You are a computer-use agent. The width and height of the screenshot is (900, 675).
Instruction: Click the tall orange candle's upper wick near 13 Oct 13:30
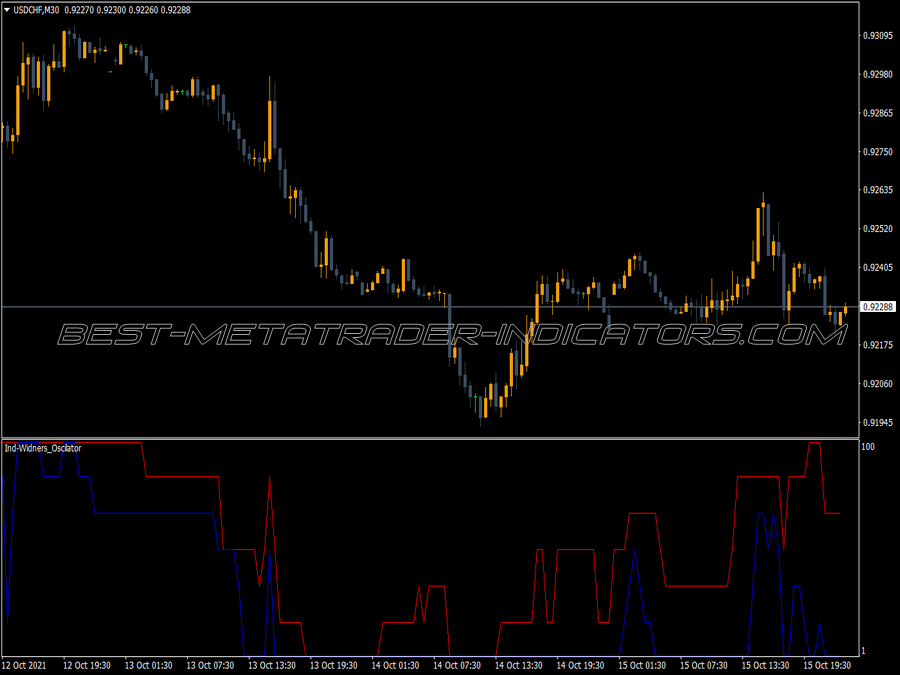point(269,88)
